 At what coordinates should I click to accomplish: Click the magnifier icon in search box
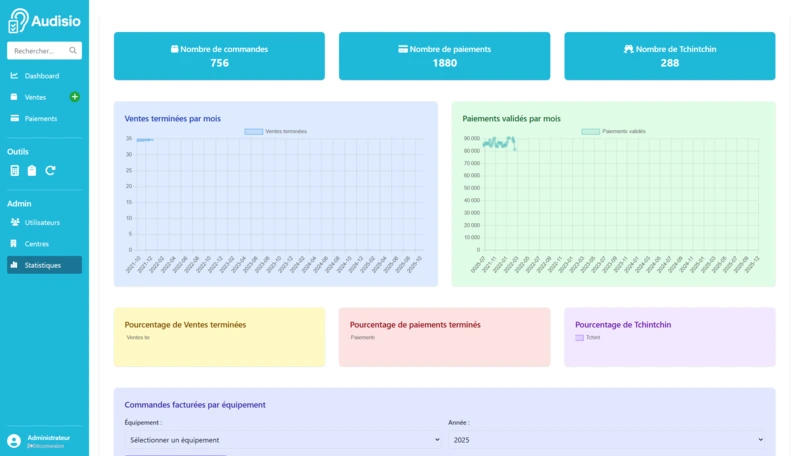coord(73,51)
